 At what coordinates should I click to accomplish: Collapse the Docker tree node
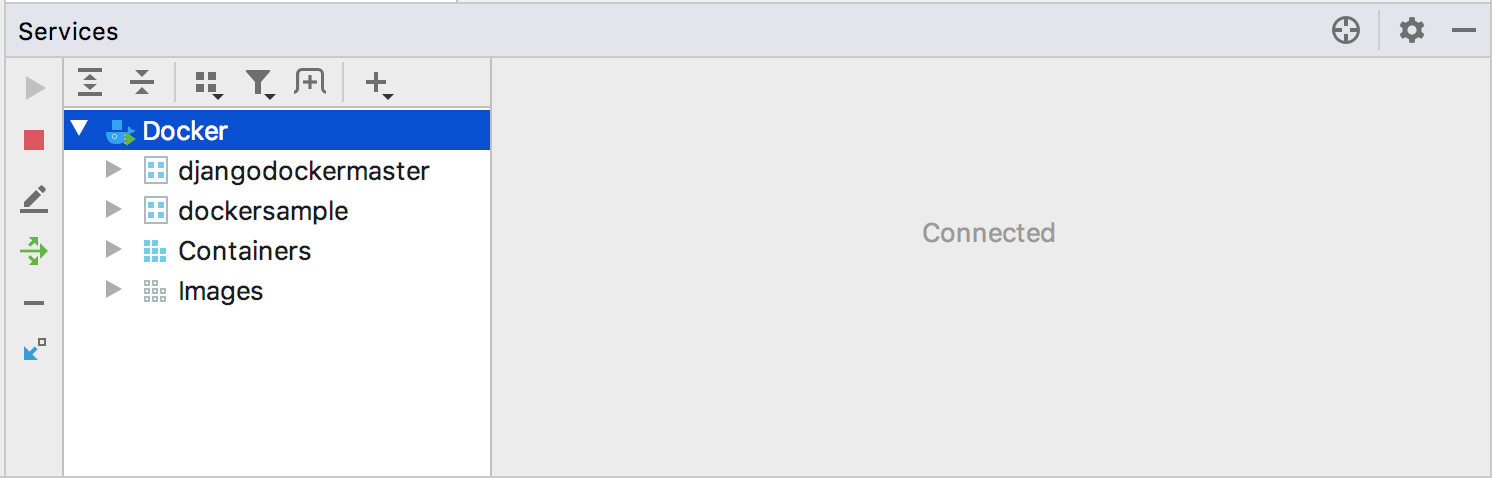80,129
